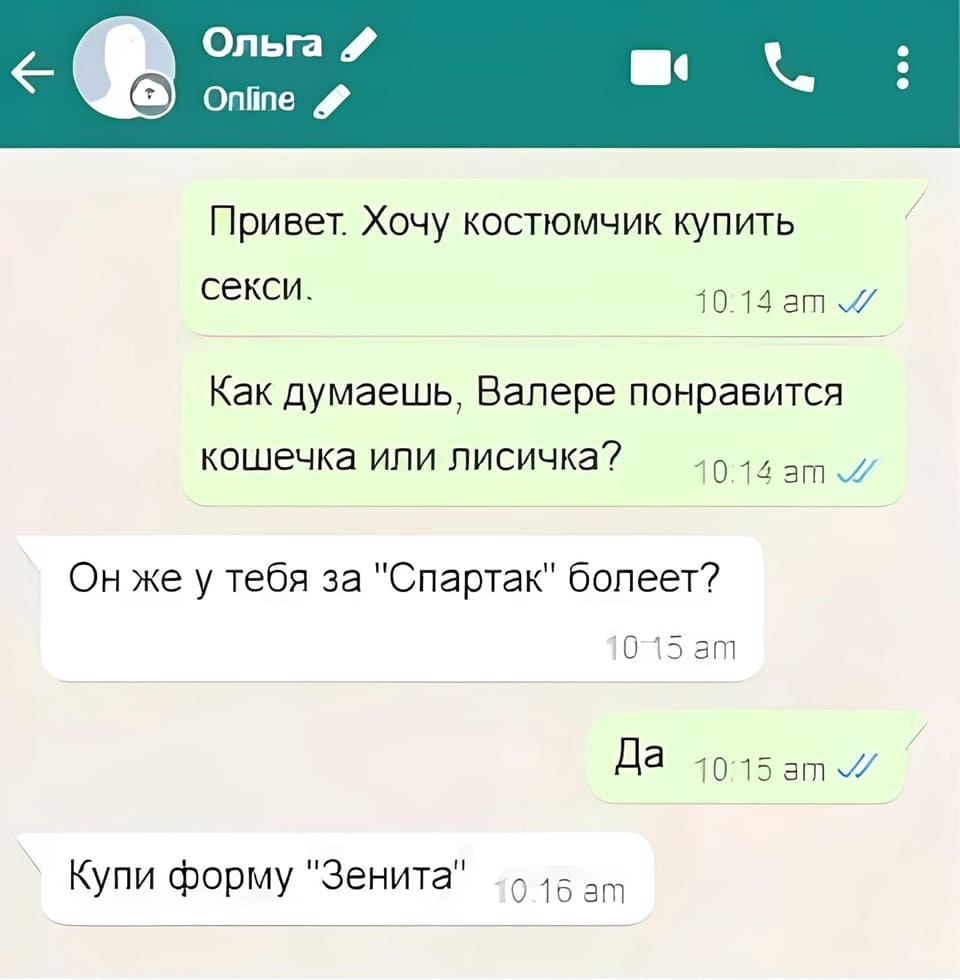Click the Online status text
Screen dimensions: 960x980
[x=249, y=99]
